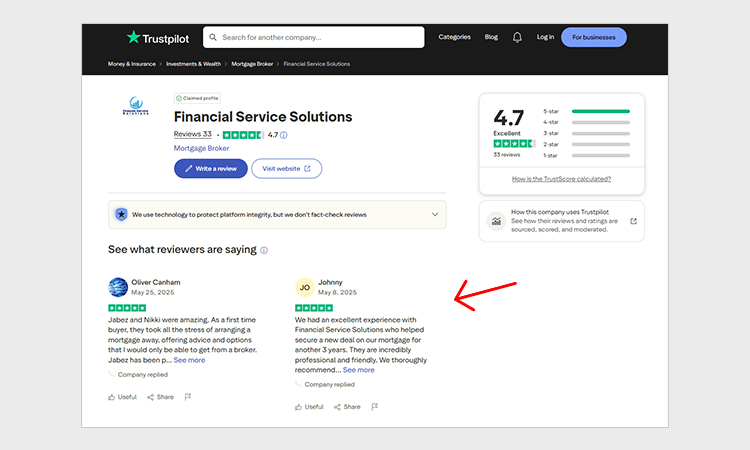Click the info icon beside 4.7 rating

(x=284, y=135)
